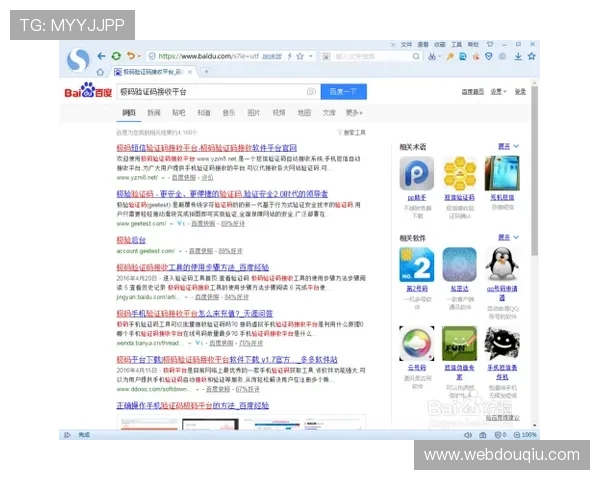Open result title above www.ddooo.com address
The image size is (600, 480).
click(x=227, y=359)
